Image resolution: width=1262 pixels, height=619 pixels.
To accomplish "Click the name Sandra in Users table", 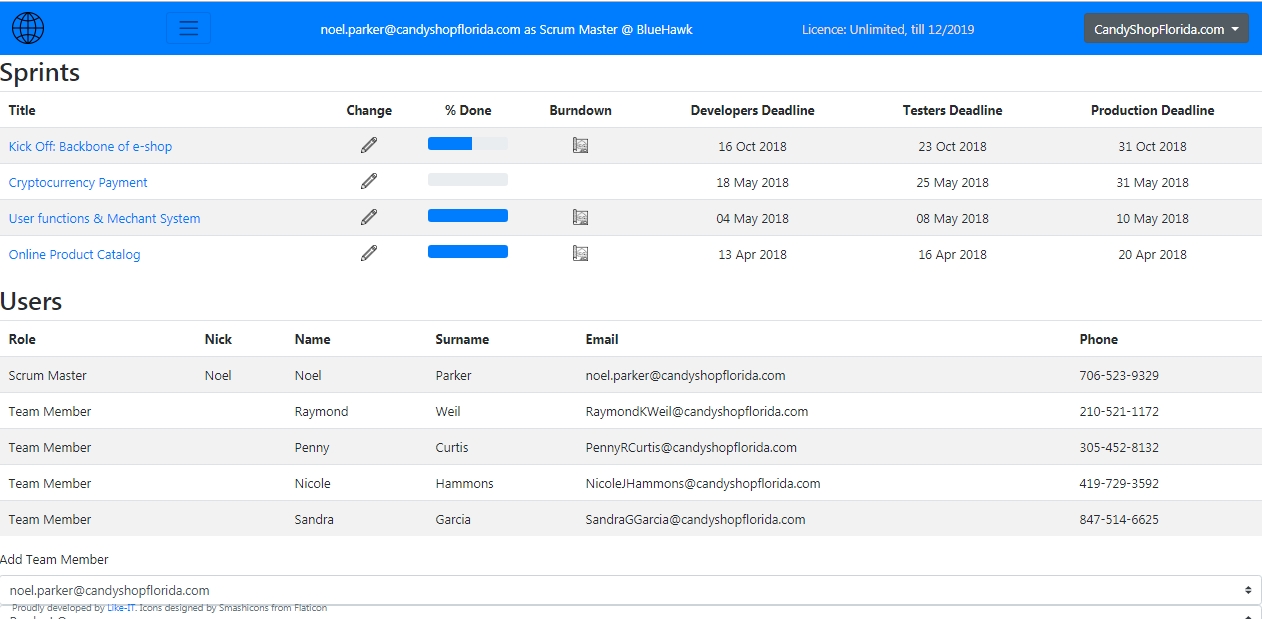I will click(314, 519).
